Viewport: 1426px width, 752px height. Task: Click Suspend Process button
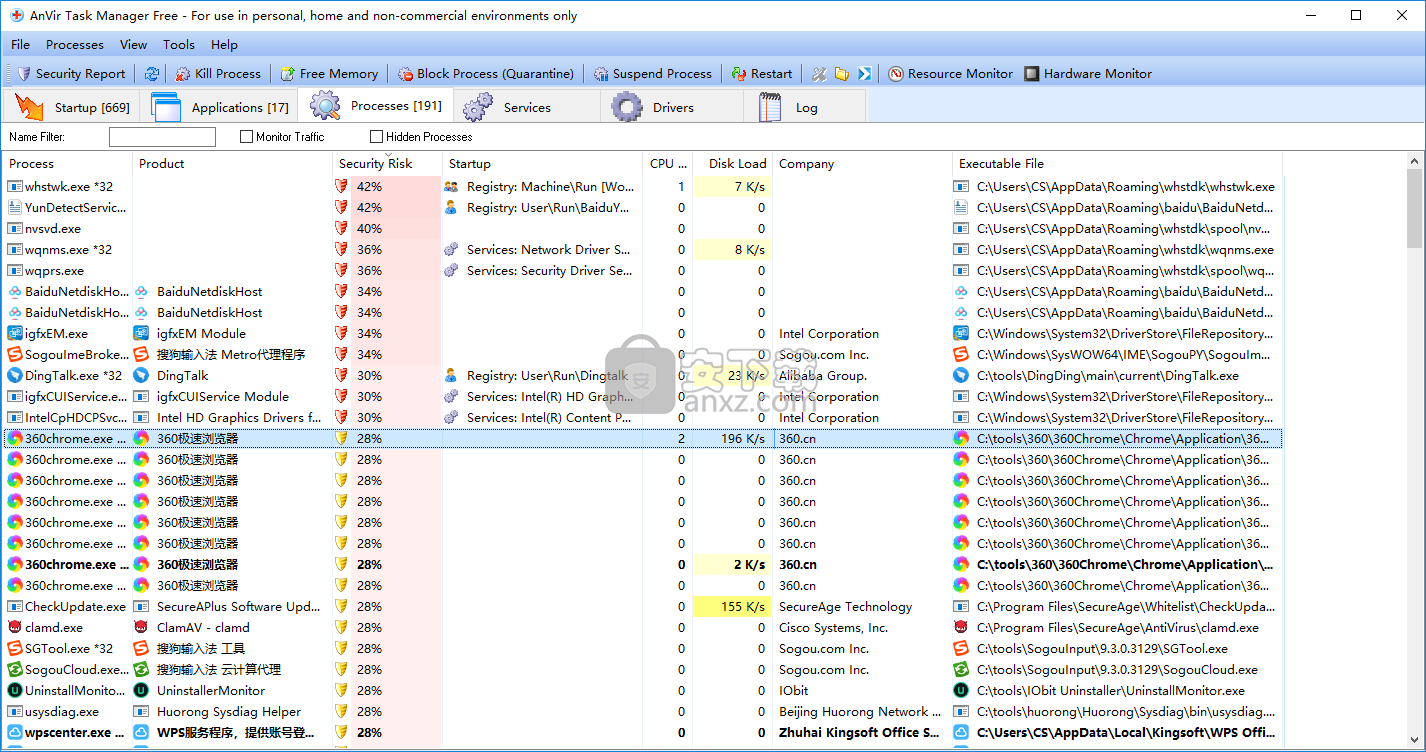653,73
